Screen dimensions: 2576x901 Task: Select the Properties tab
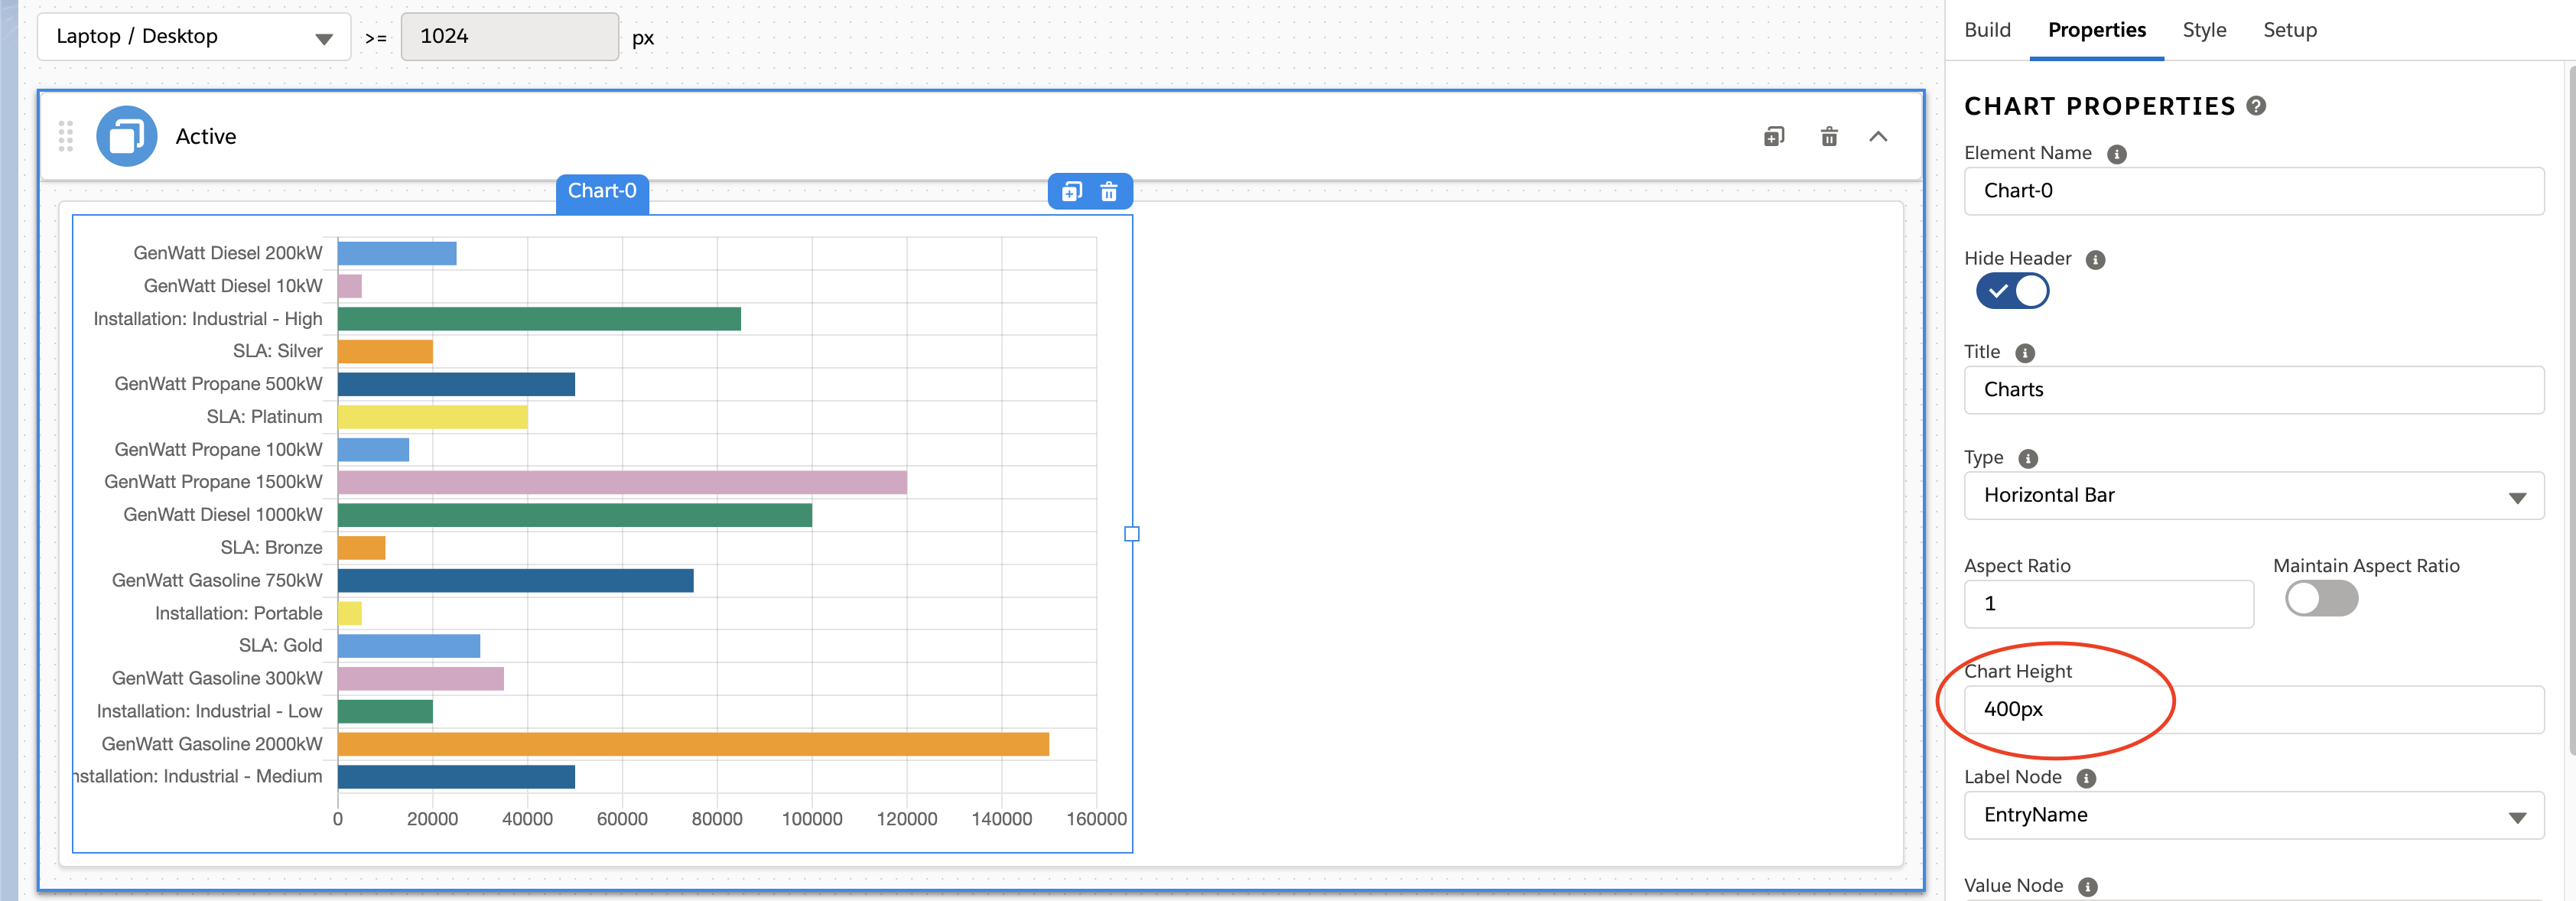click(2096, 30)
